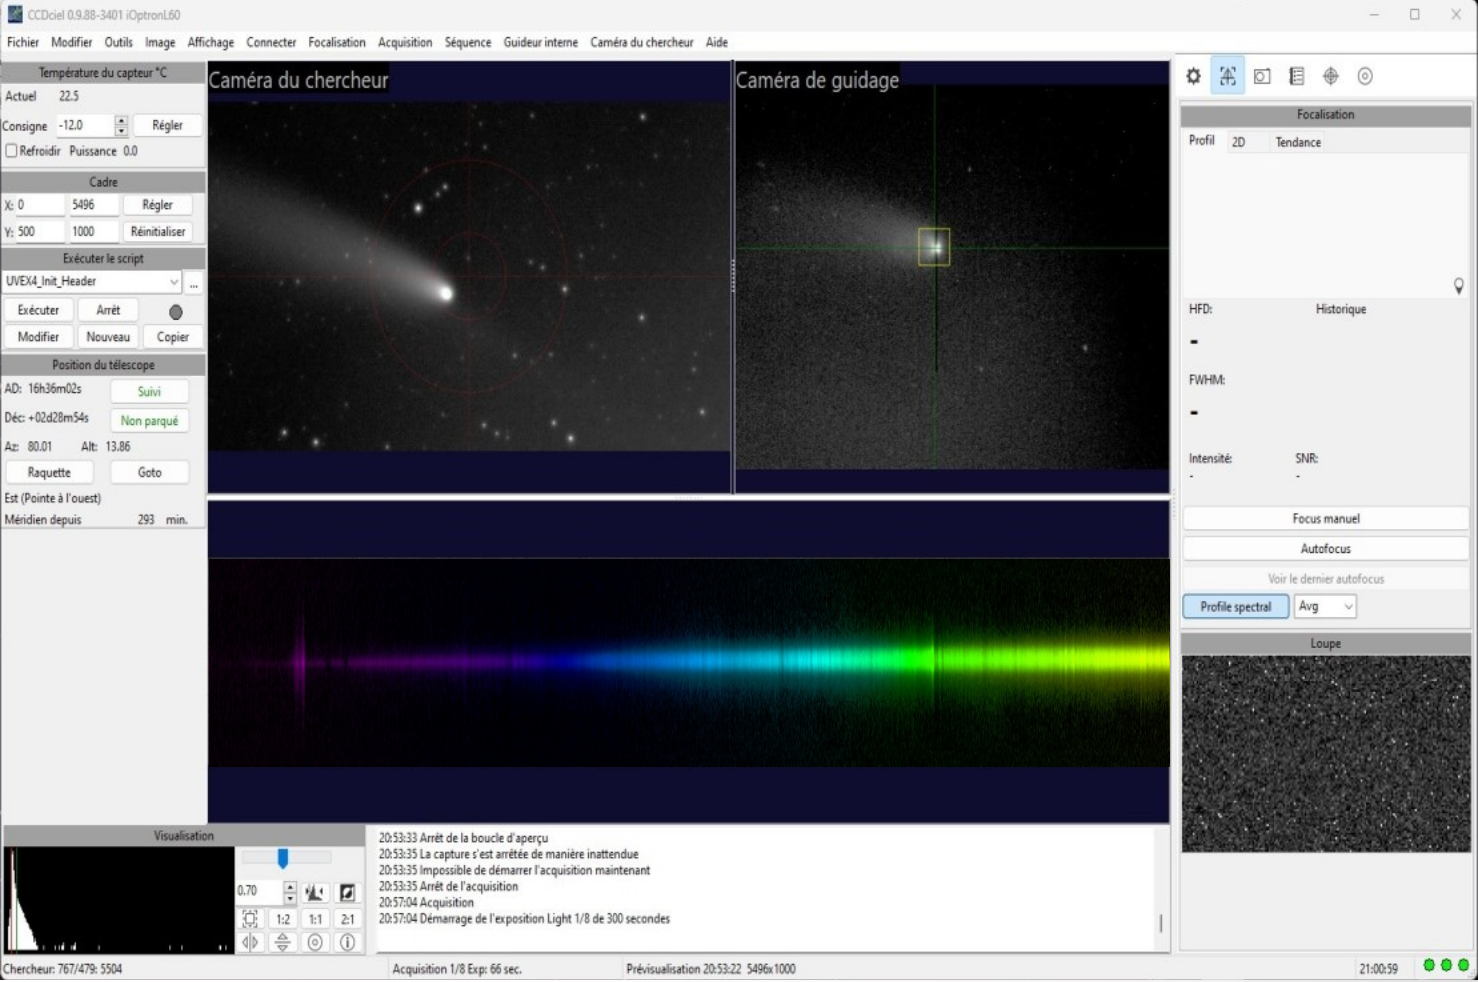Switch to the Tendance tab
Image resolution: width=1478 pixels, height=982 pixels.
[x=1297, y=142]
